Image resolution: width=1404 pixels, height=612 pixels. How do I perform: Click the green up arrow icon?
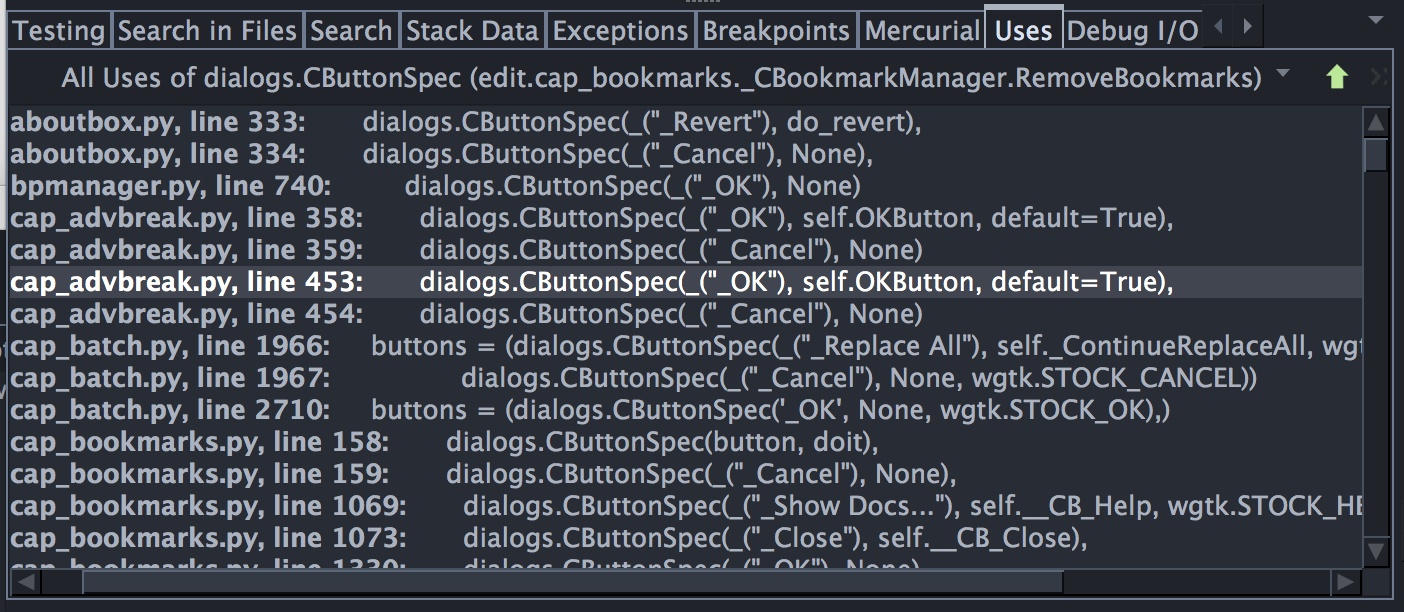(1337, 78)
